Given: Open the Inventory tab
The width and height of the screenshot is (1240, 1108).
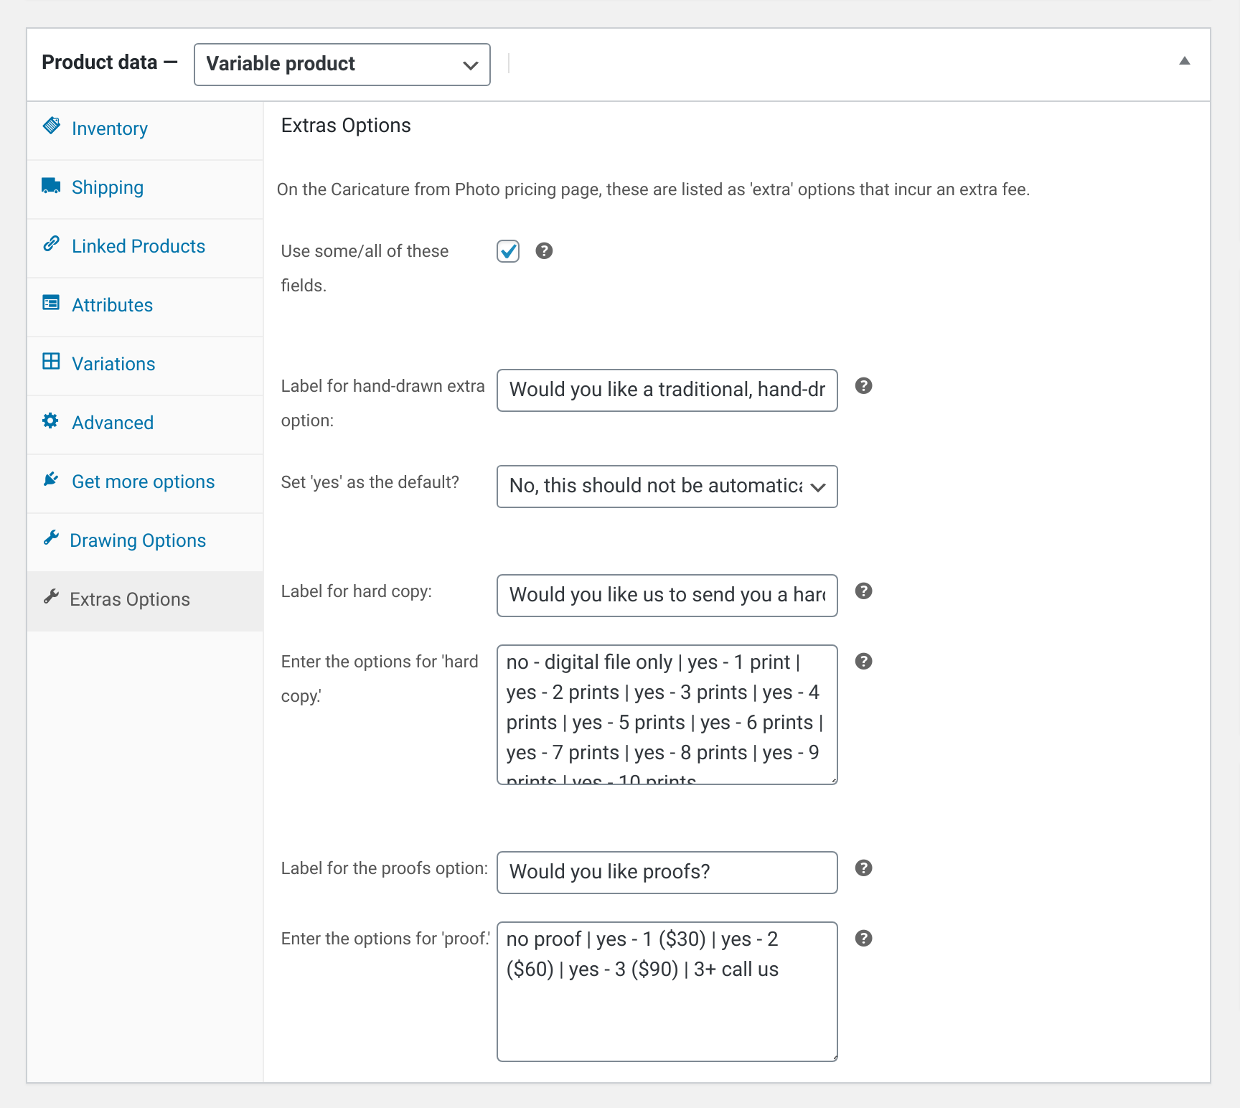Looking at the screenshot, I should coord(145,130).
